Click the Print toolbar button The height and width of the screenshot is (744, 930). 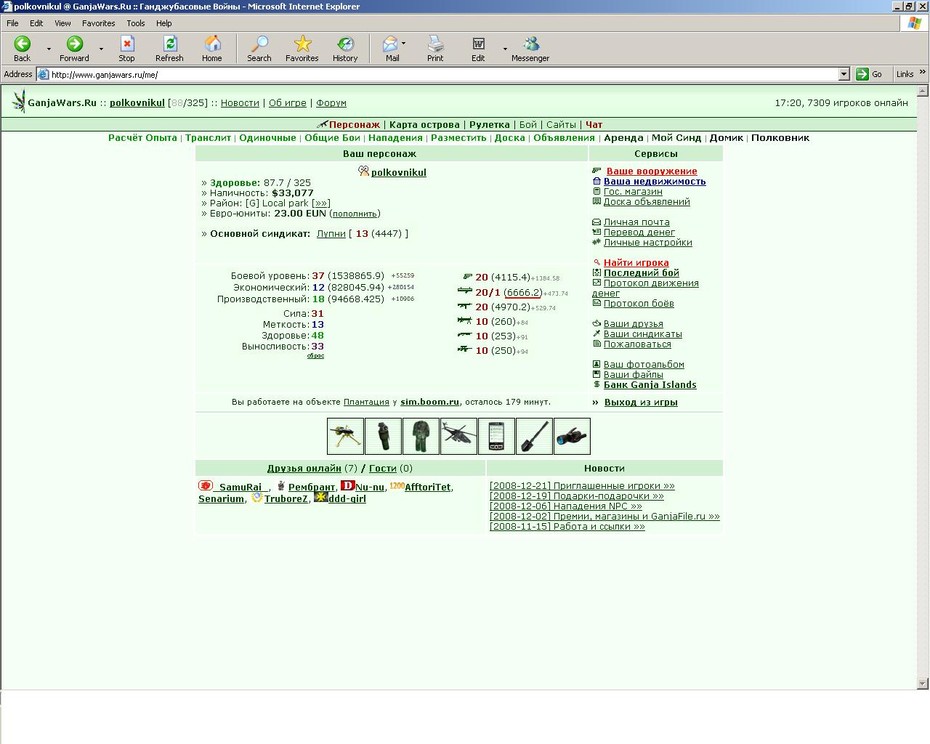(435, 49)
